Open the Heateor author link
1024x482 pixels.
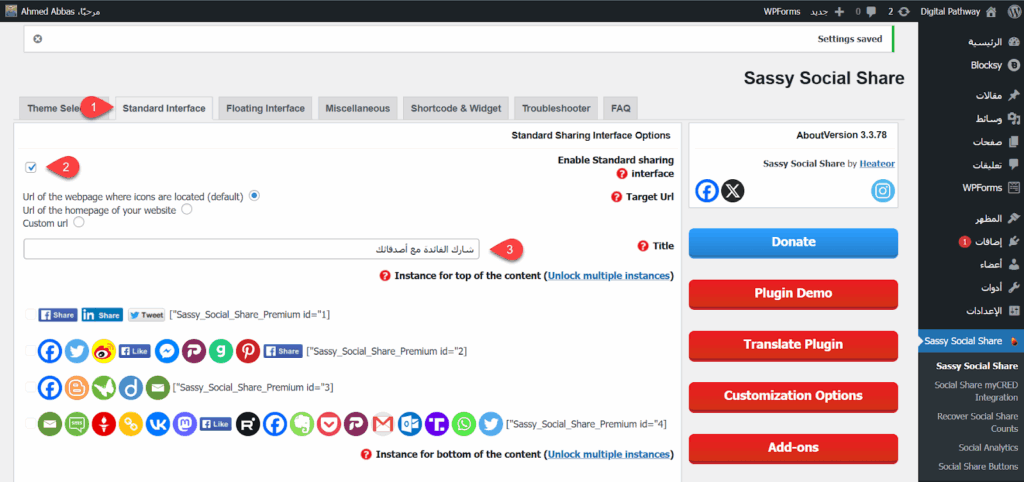point(877,164)
